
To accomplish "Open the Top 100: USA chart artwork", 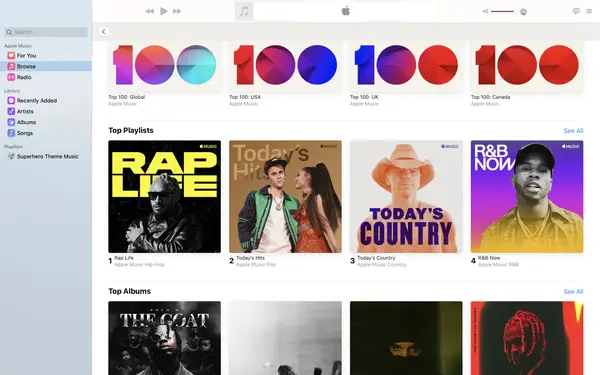I will pos(285,66).
